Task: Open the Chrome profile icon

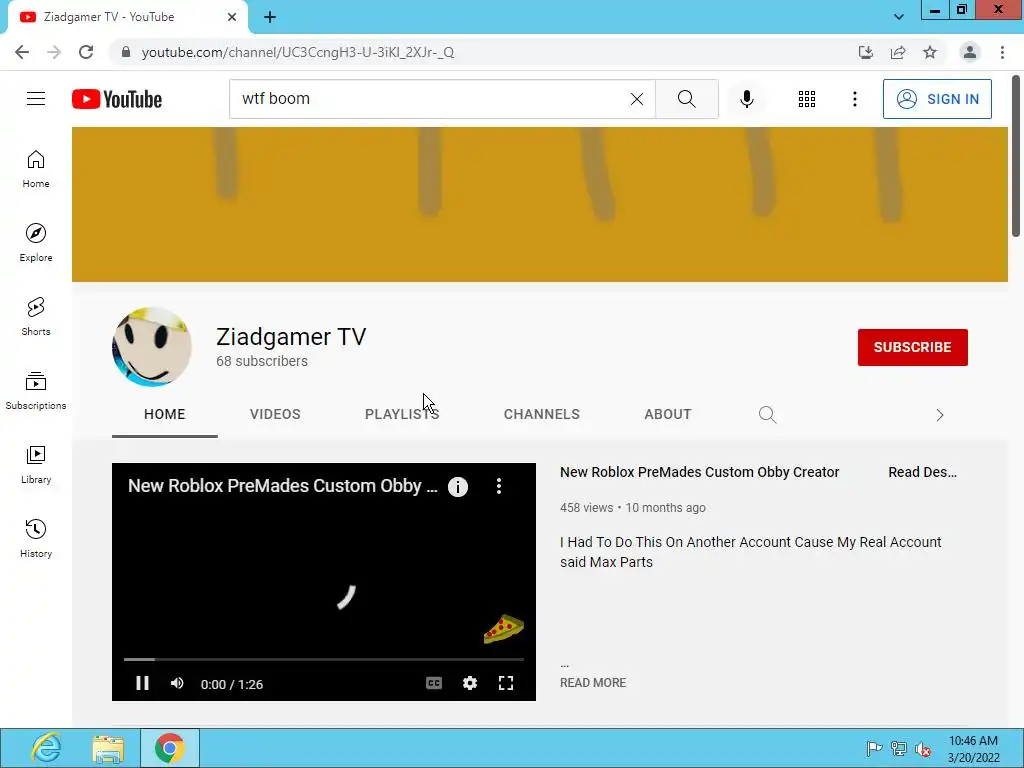Action: click(x=970, y=52)
